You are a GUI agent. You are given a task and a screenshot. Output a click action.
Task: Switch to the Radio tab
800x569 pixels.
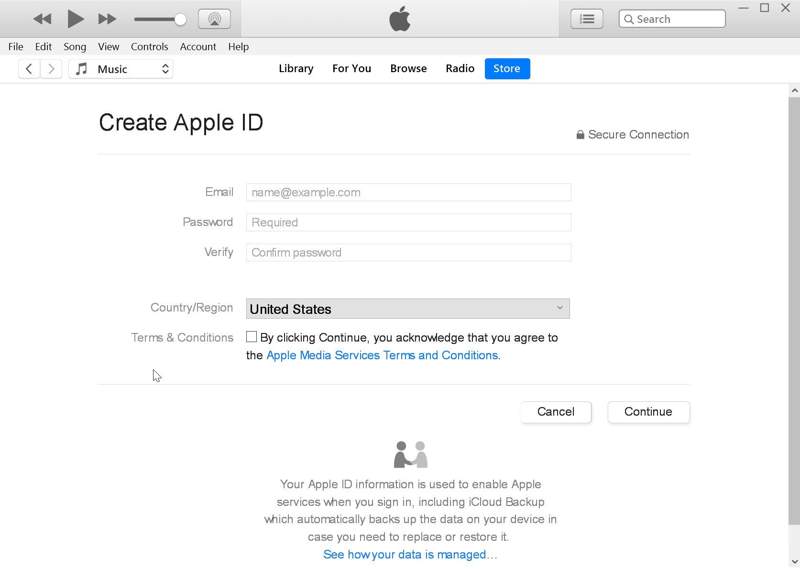click(460, 68)
